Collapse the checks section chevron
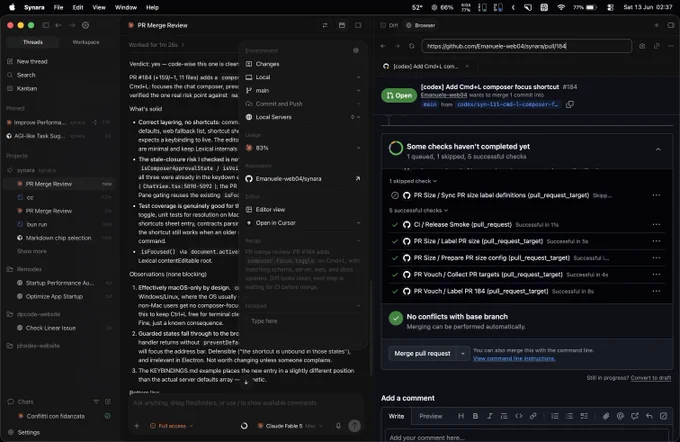Screen dimensions: 680x442 658,150
